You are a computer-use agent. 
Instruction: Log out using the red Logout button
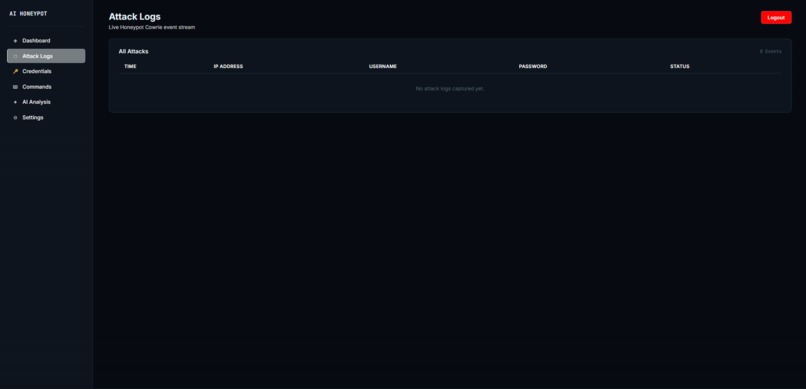pyautogui.click(x=776, y=17)
